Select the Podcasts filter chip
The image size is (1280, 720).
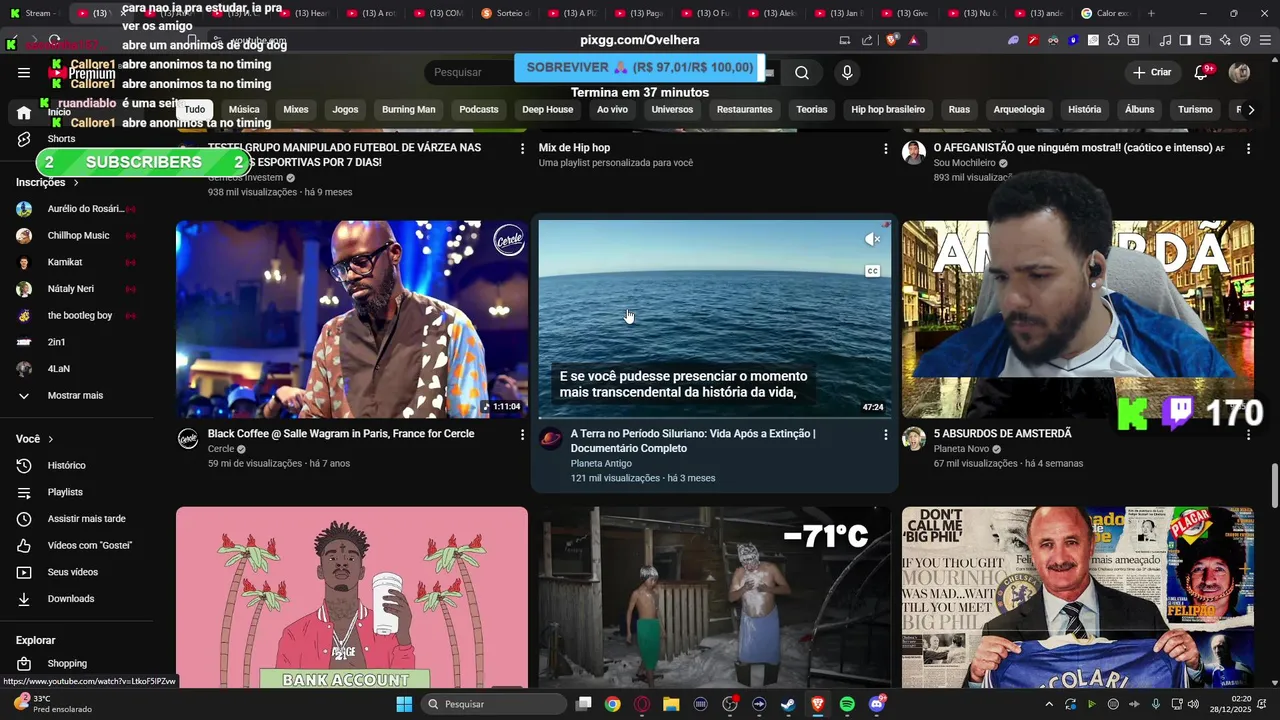point(479,109)
